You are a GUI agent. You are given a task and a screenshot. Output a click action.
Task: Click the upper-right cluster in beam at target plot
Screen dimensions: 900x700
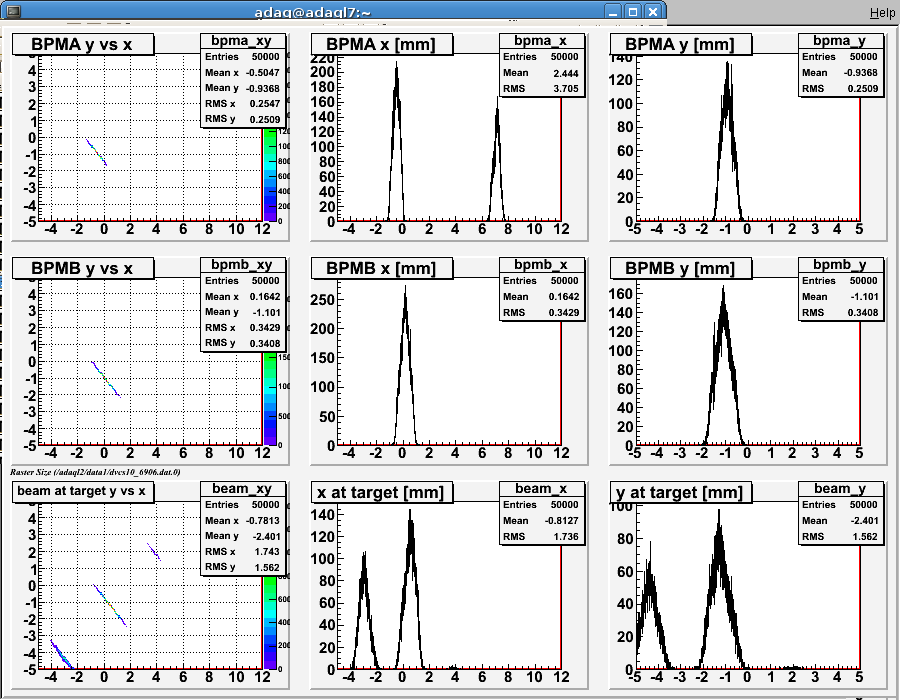(x=154, y=551)
